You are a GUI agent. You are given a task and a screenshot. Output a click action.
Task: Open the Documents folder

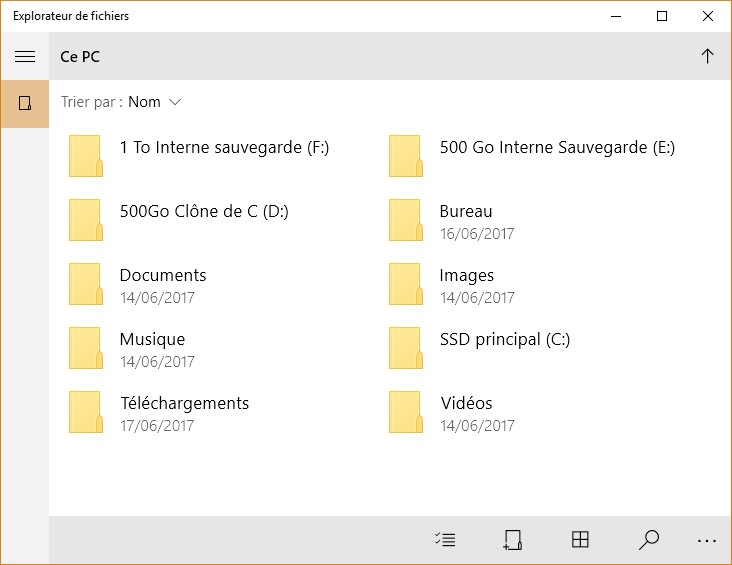pyautogui.click(x=162, y=276)
